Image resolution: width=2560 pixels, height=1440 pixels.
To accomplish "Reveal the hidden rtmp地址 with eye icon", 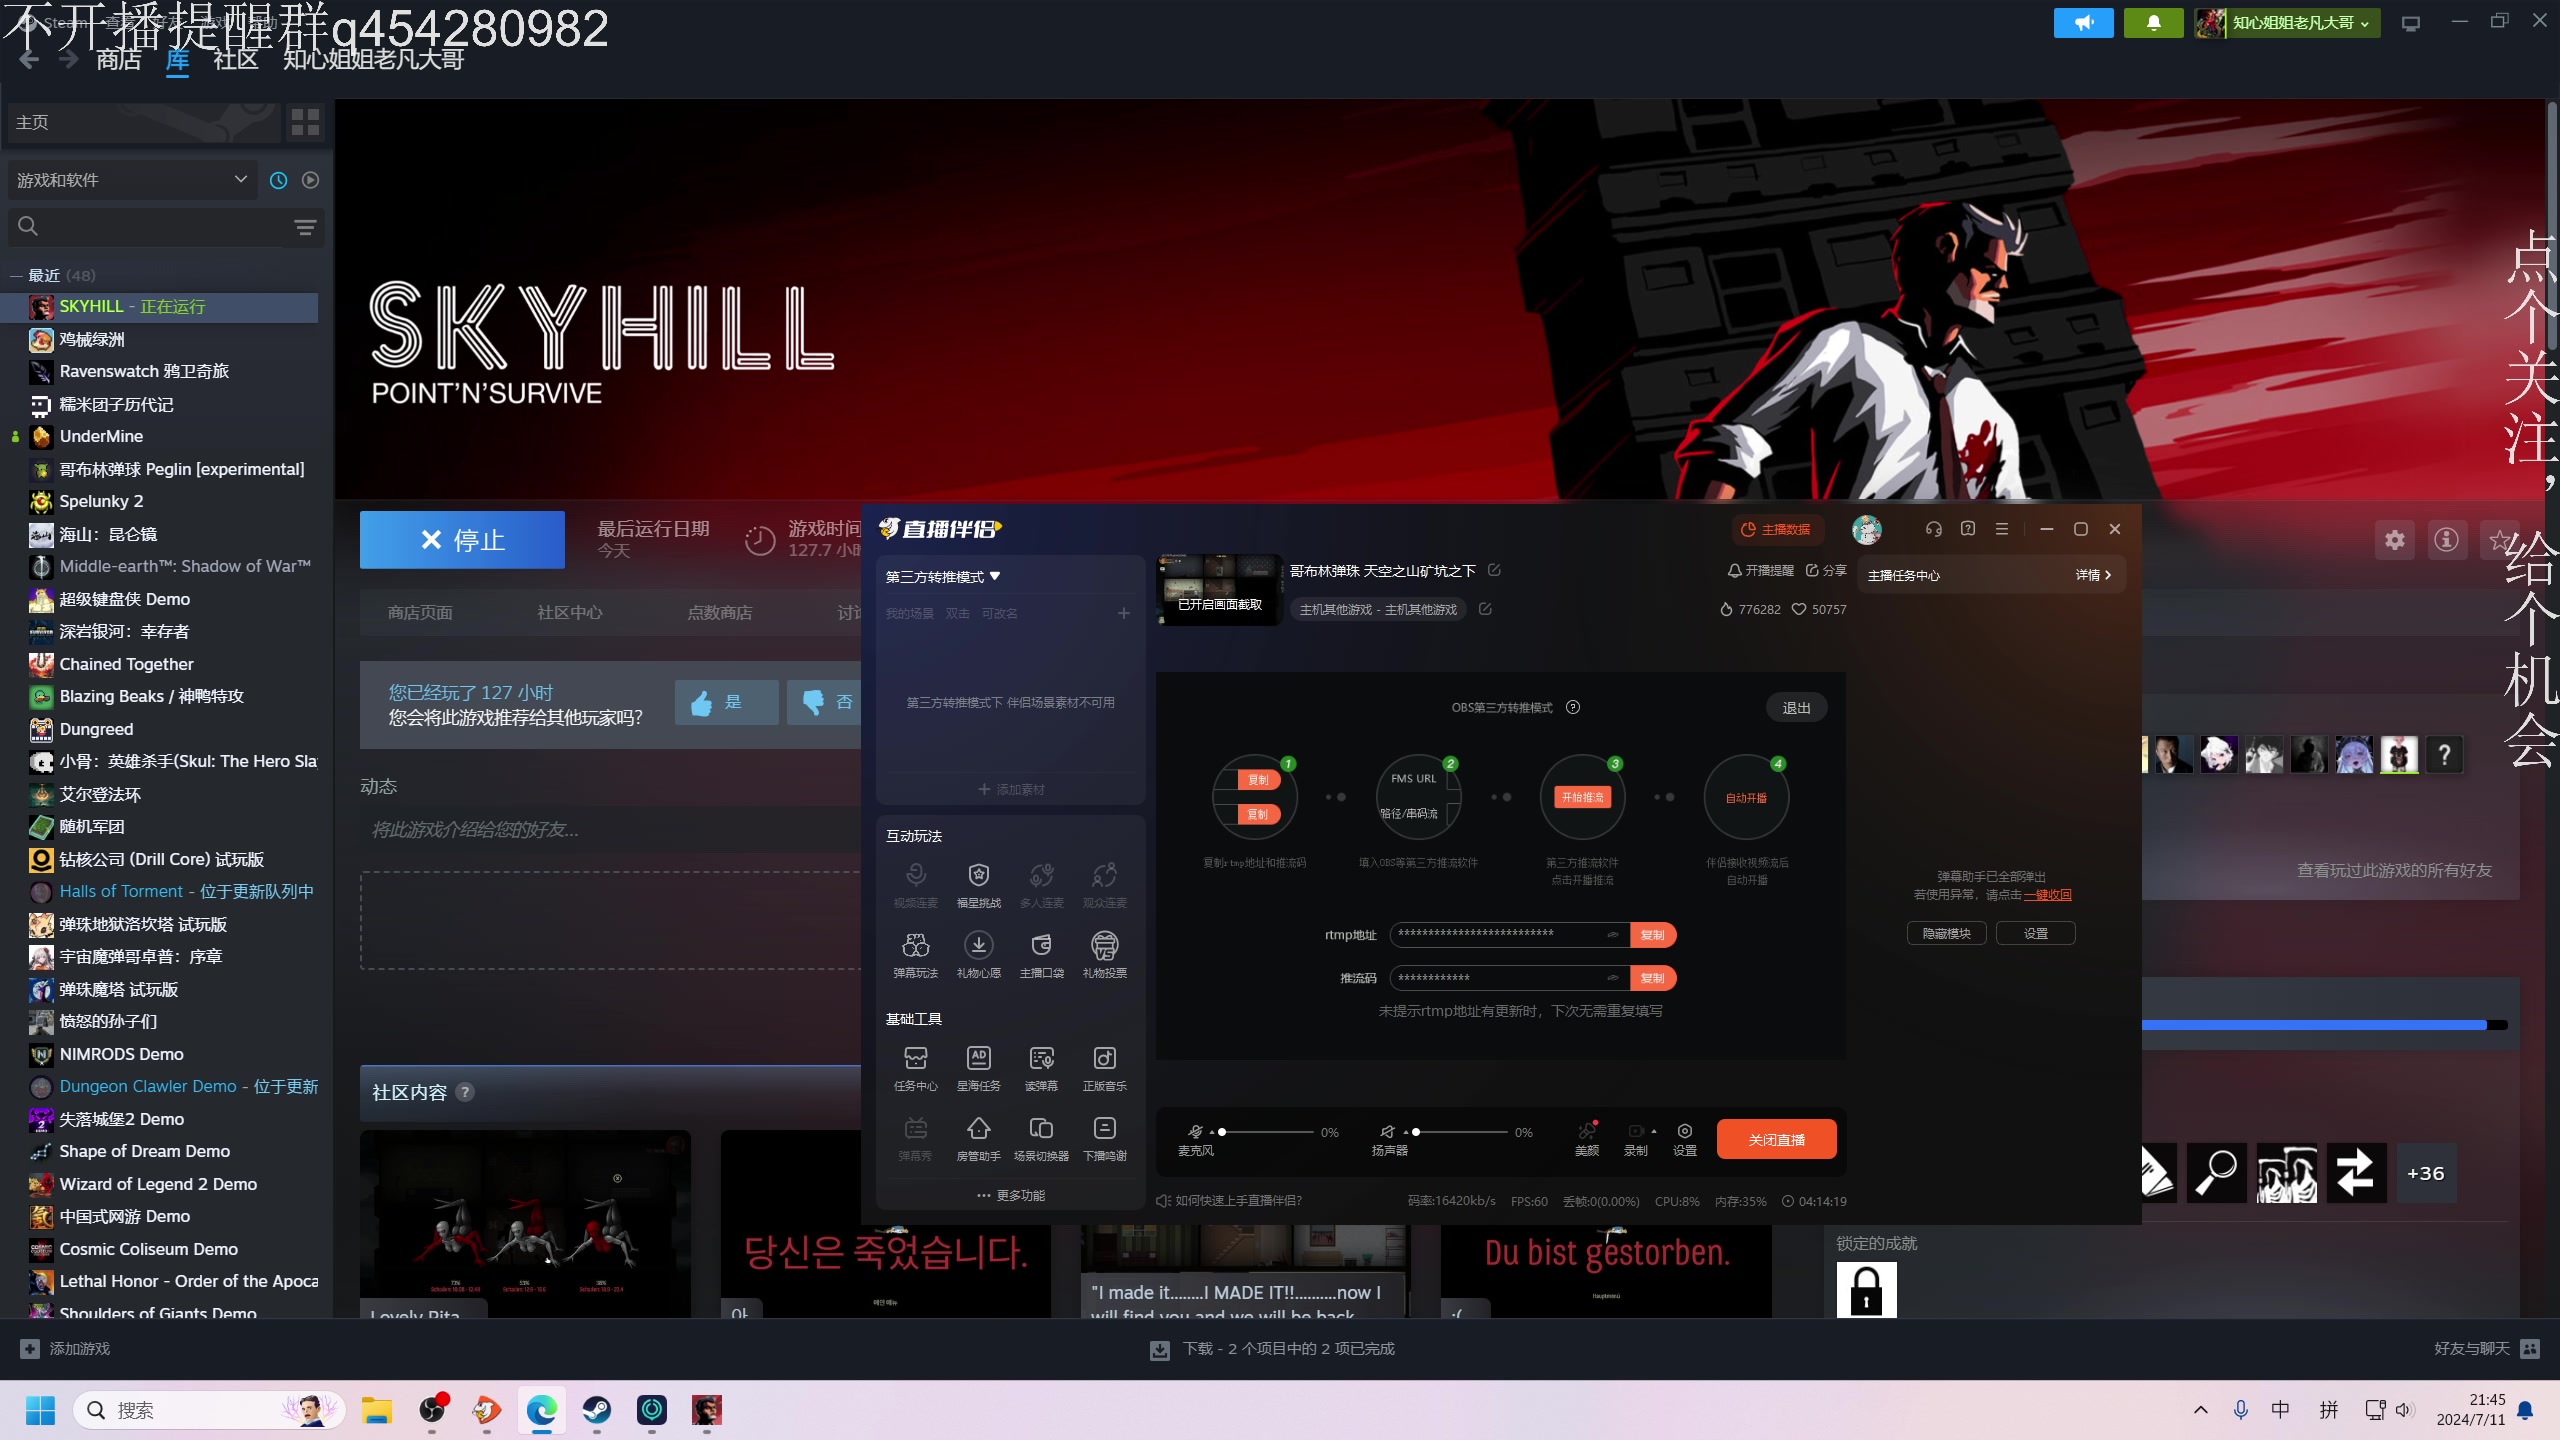I will (1613, 935).
